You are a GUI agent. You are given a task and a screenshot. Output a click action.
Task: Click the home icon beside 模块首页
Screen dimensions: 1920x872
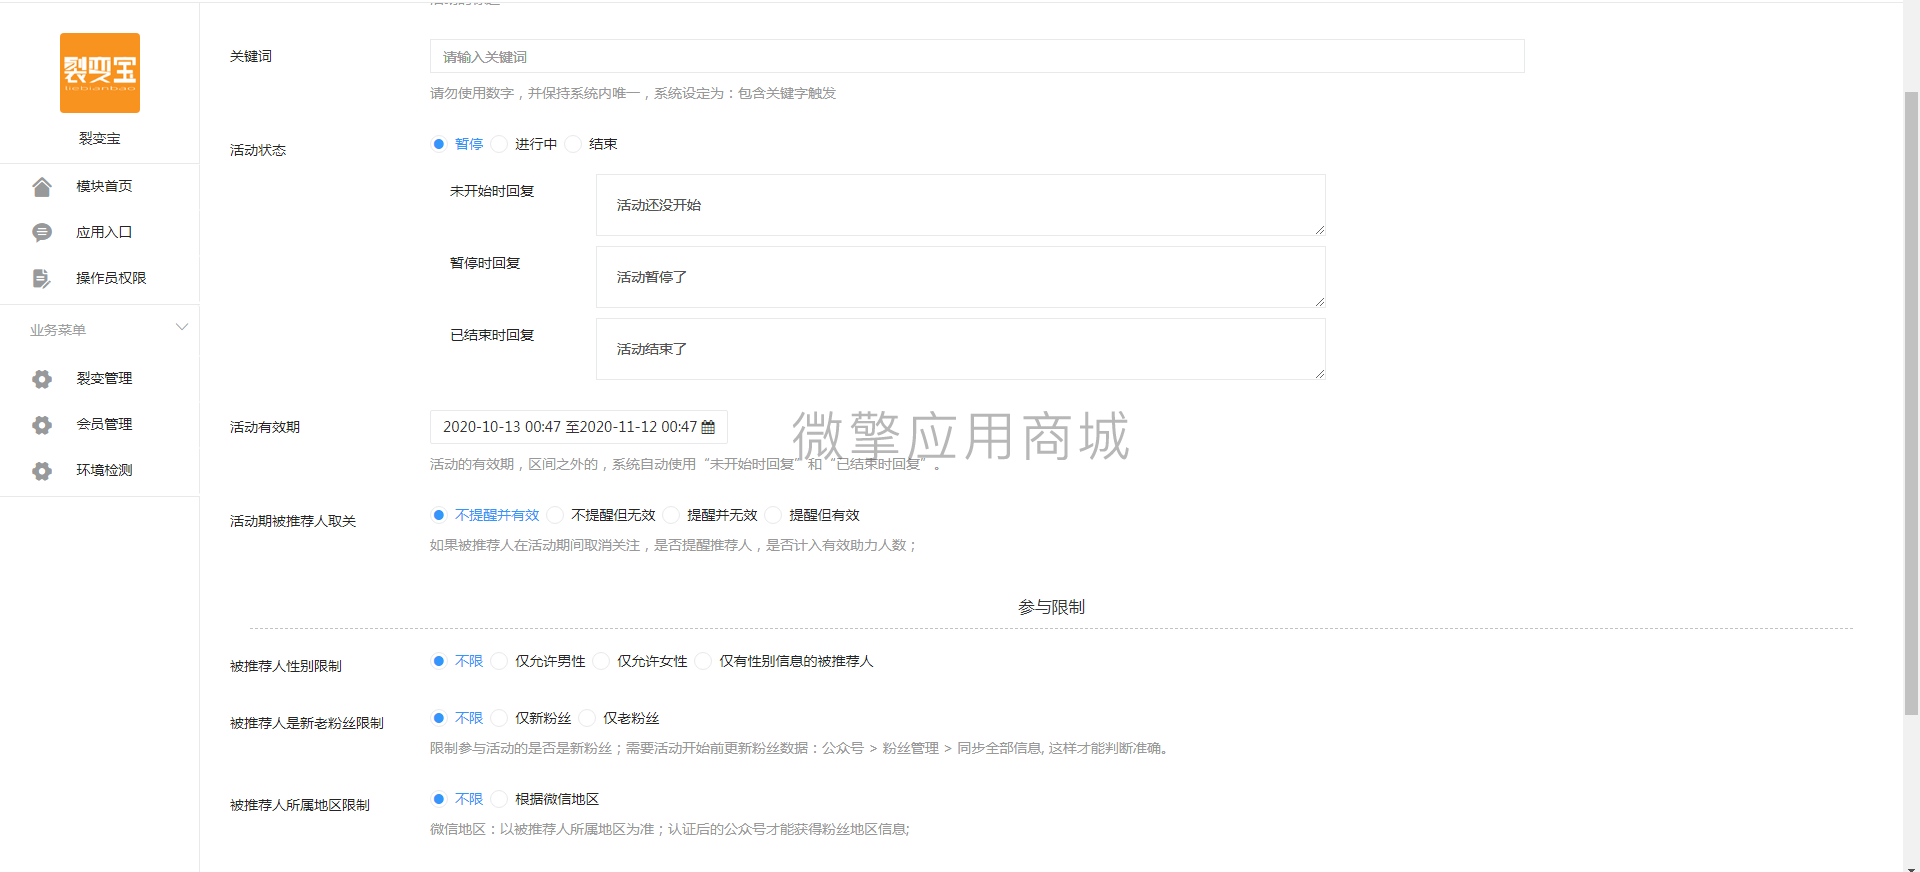[x=42, y=187]
